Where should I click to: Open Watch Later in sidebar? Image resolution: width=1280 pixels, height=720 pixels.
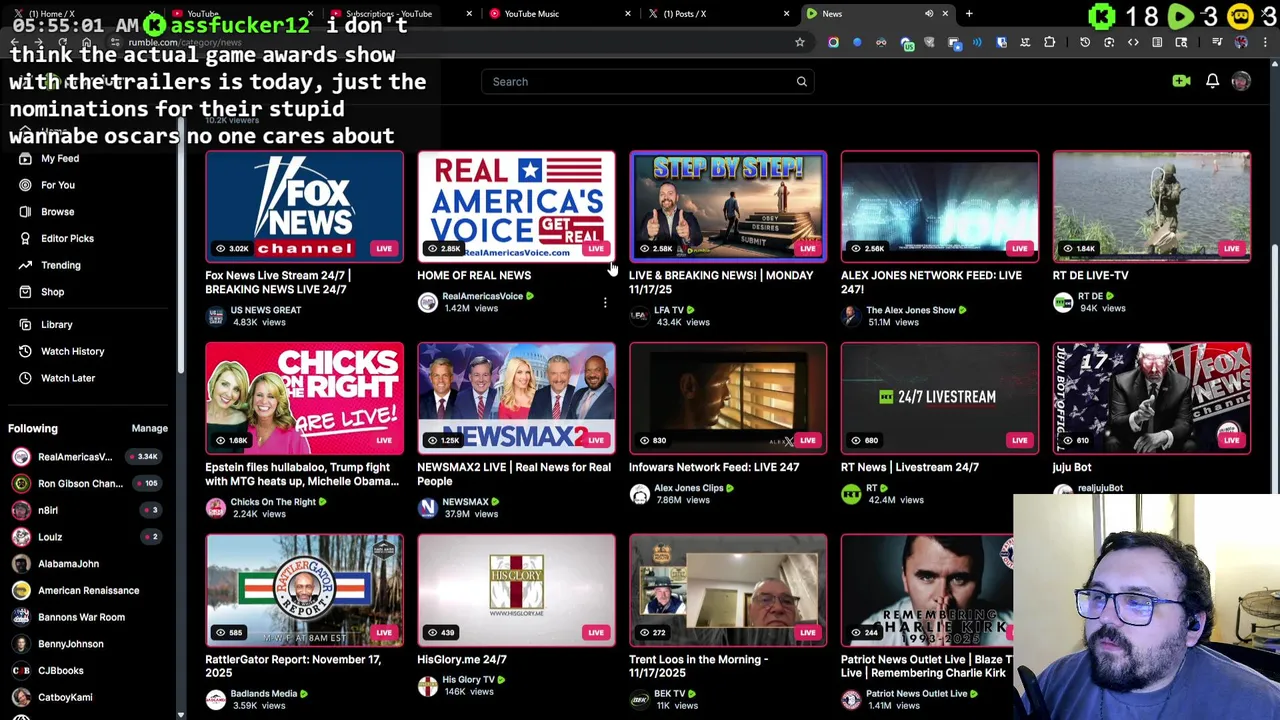[x=67, y=378]
